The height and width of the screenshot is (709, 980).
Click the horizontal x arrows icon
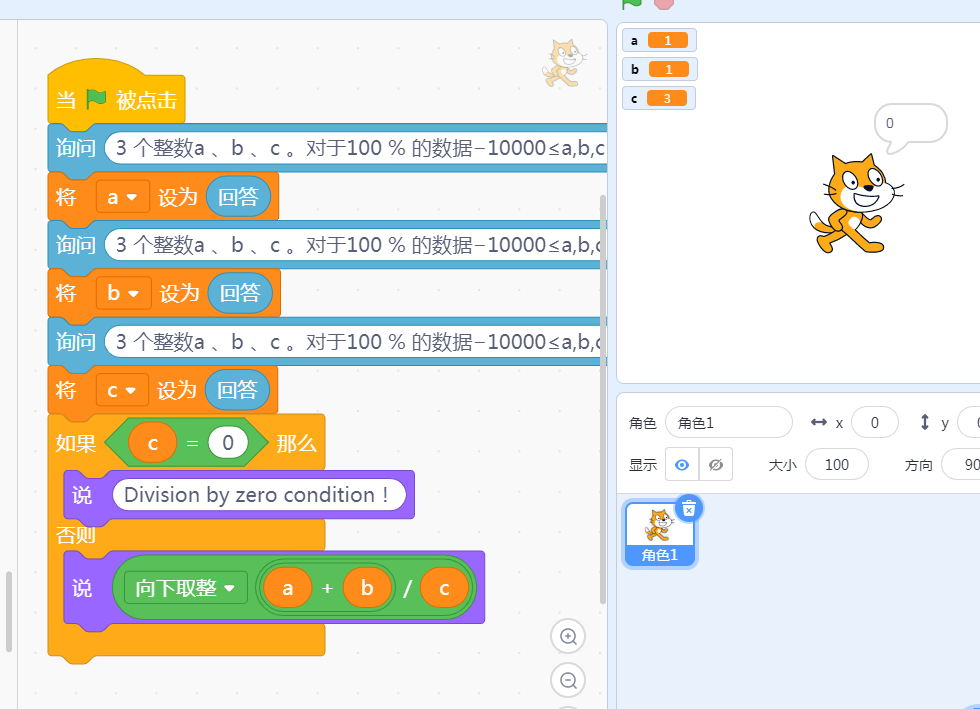coord(818,423)
